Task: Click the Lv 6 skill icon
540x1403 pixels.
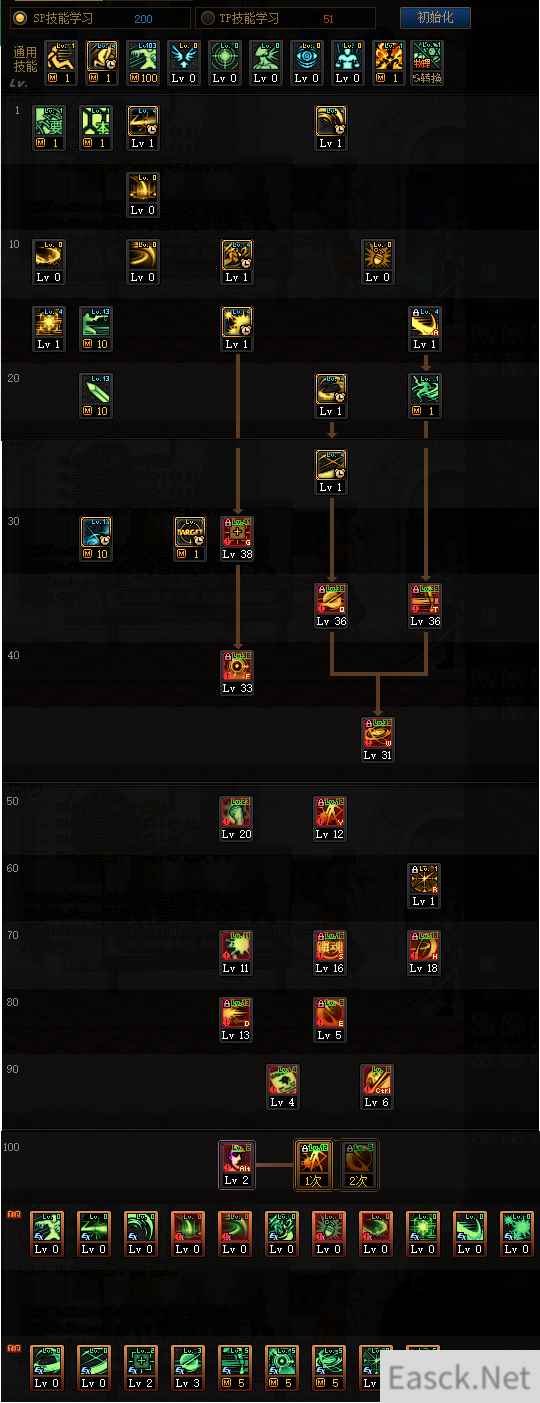Action: pyautogui.click(x=378, y=1086)
